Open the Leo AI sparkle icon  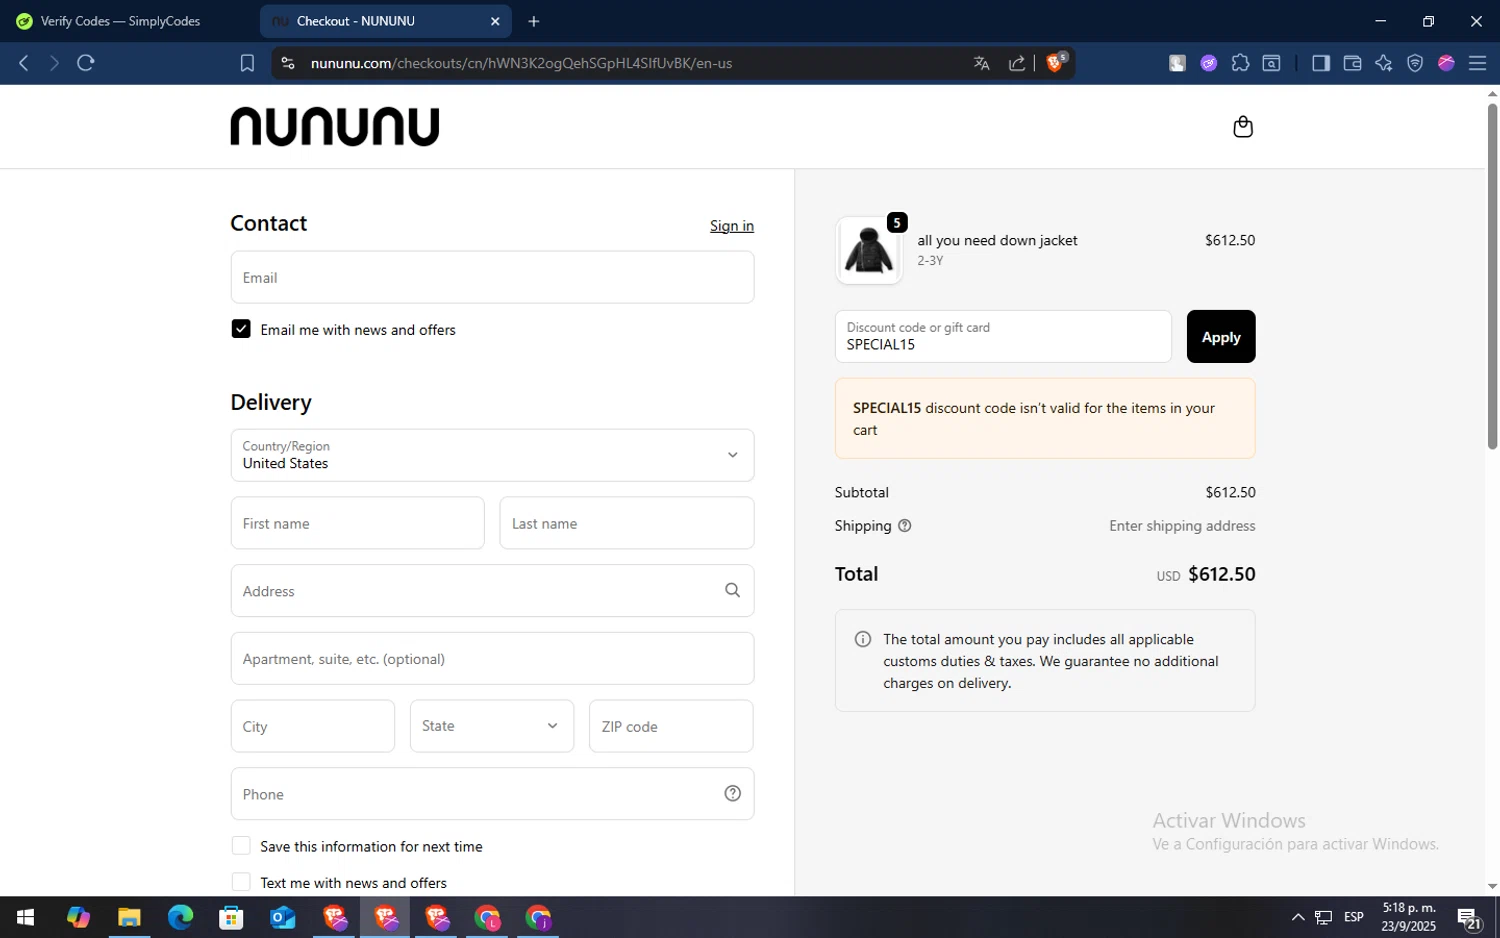(x=1383, y=63)
